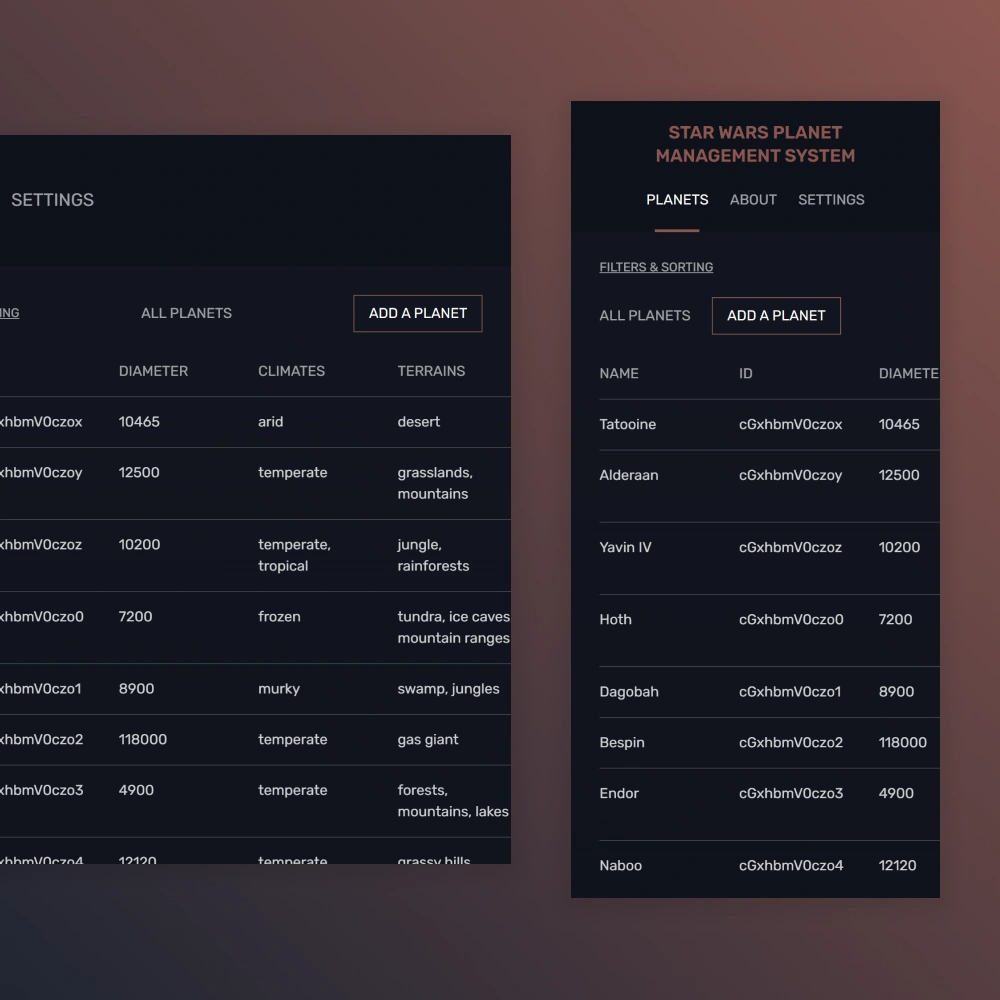Screen dimensions: 1000x1000
Task: Click diameter 118000 in the left window
Action: coord(143,739)
